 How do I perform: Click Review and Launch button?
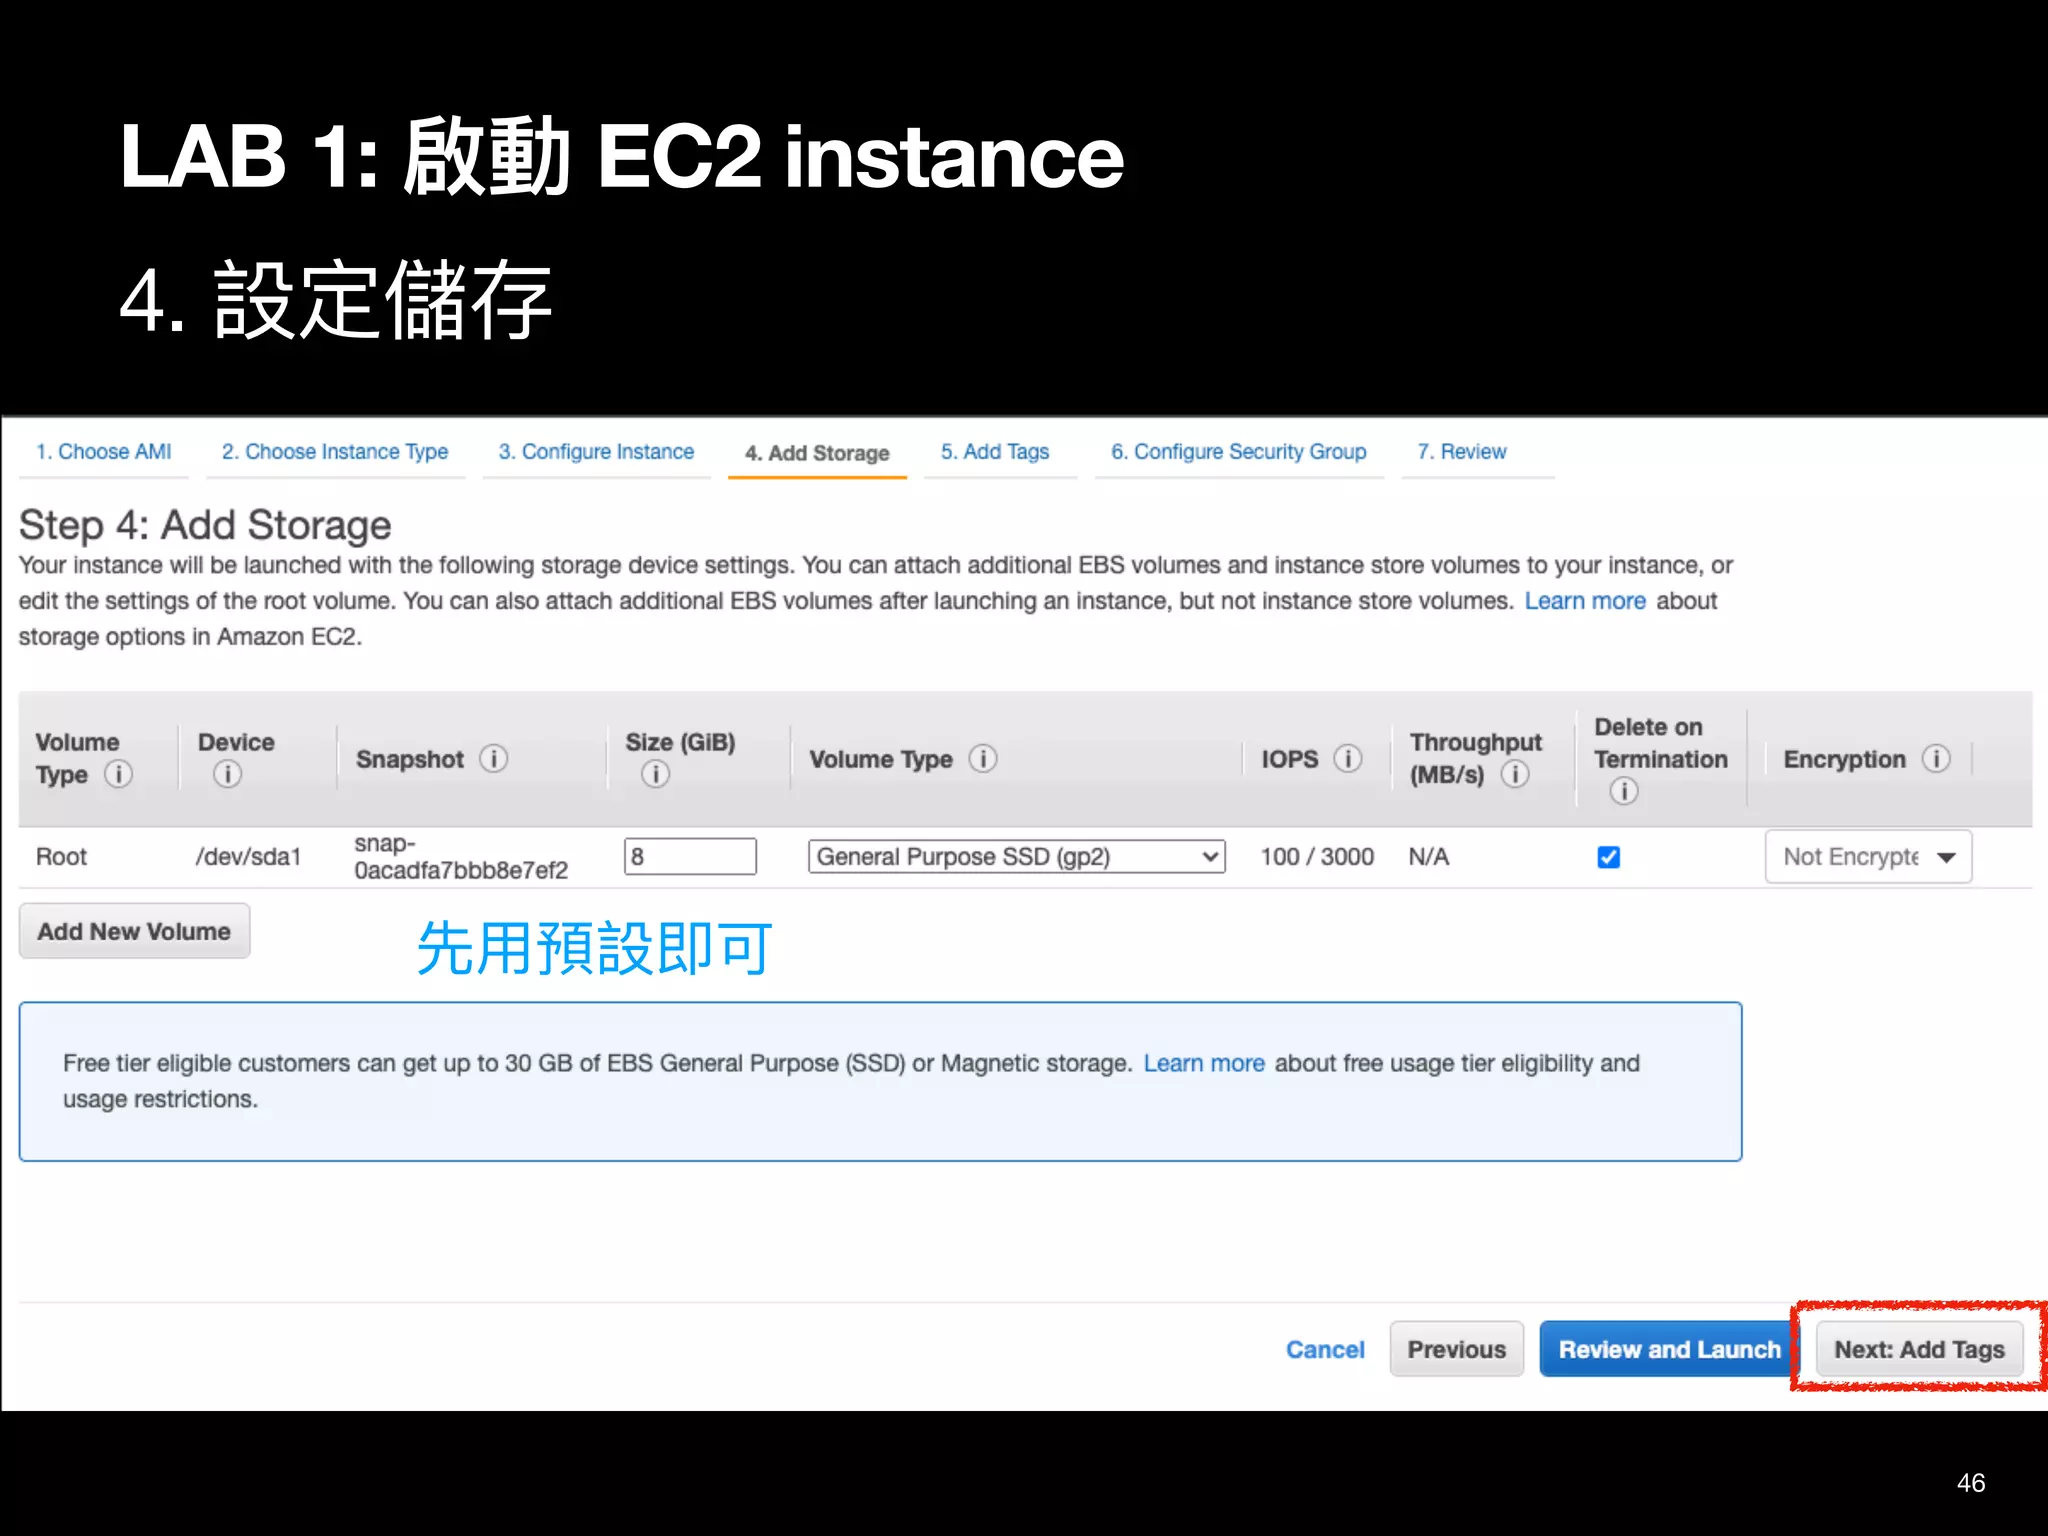(x=1668, y=1349)
